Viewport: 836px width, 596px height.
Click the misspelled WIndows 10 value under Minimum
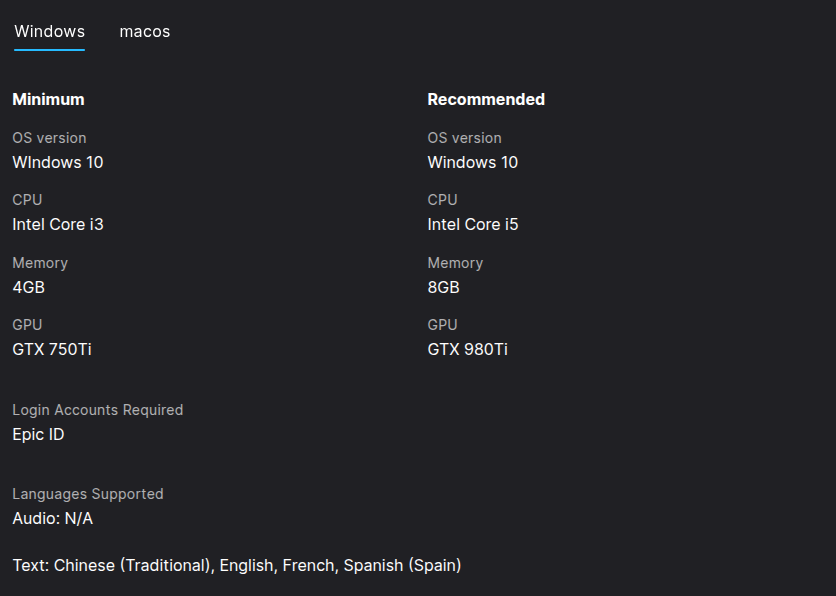(x=58, y=162)
